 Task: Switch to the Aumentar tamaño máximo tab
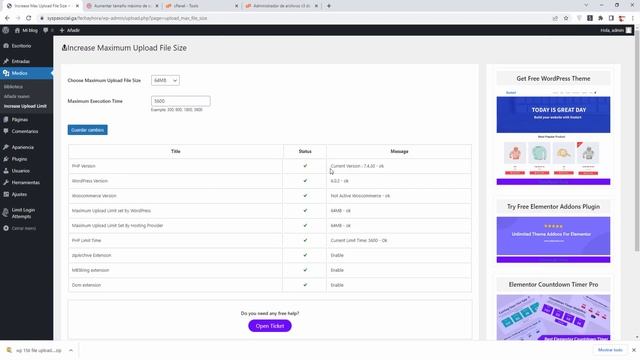tap(122, 6)
